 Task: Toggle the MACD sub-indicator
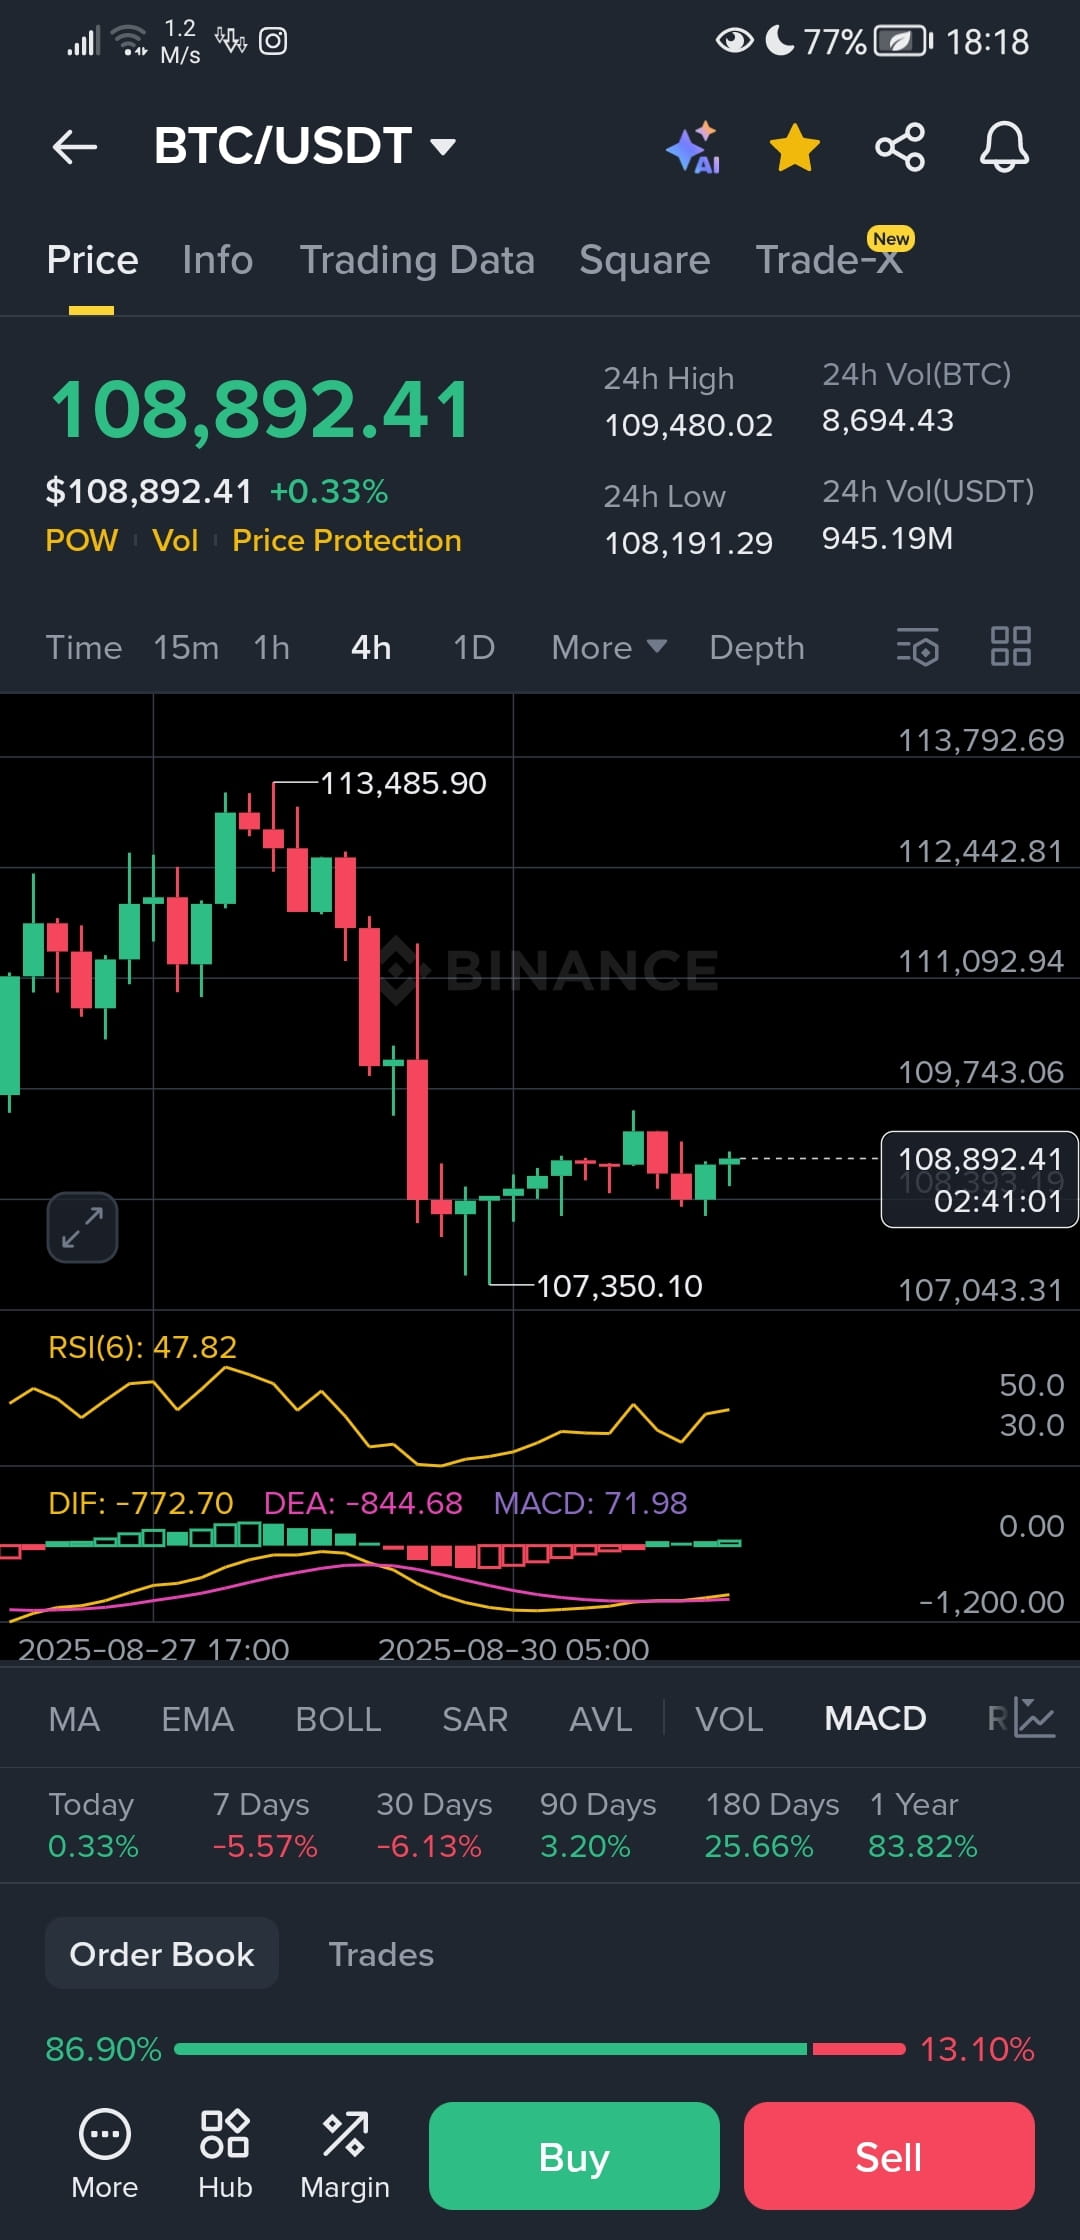pyautogui.click(x=875, y=1719)
